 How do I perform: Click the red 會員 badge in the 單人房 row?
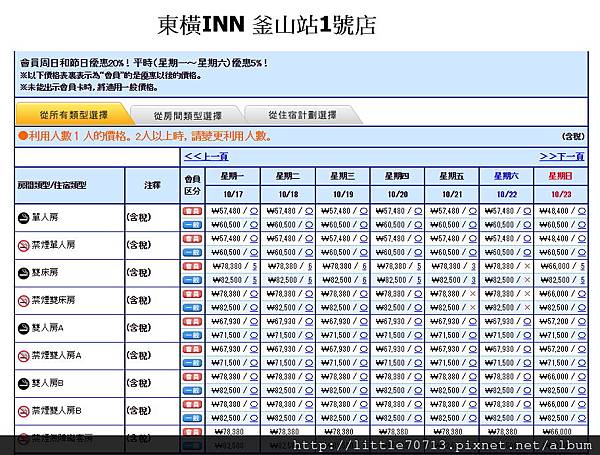192,211
